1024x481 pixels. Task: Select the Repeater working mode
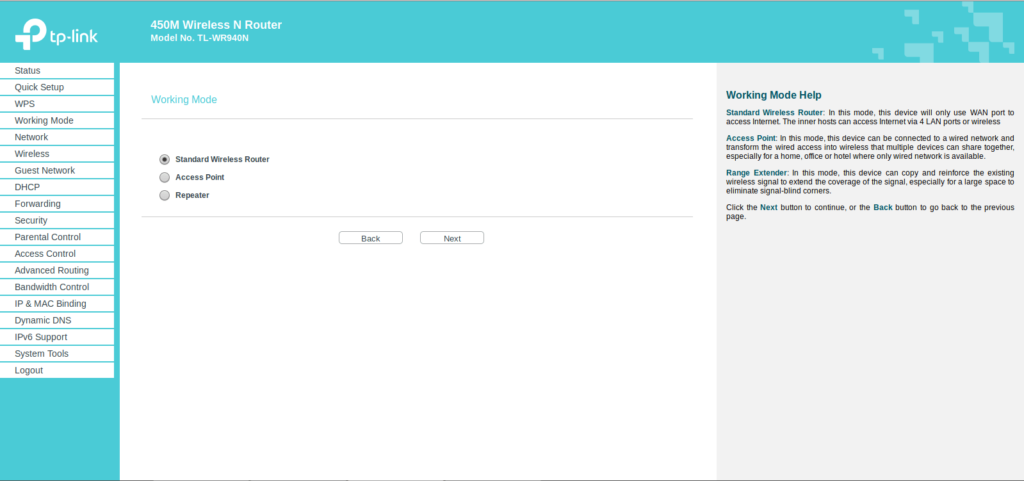click(x=165, y=195)
